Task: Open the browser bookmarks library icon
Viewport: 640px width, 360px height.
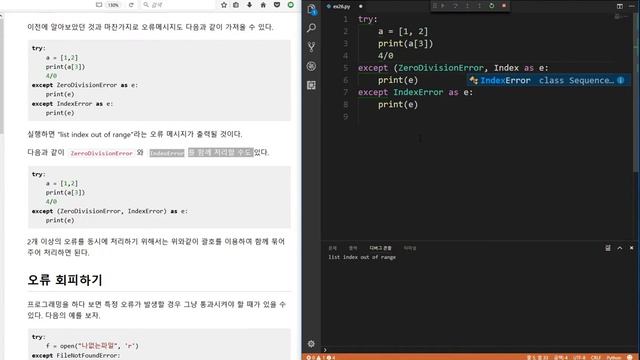Action: point(236,5)
